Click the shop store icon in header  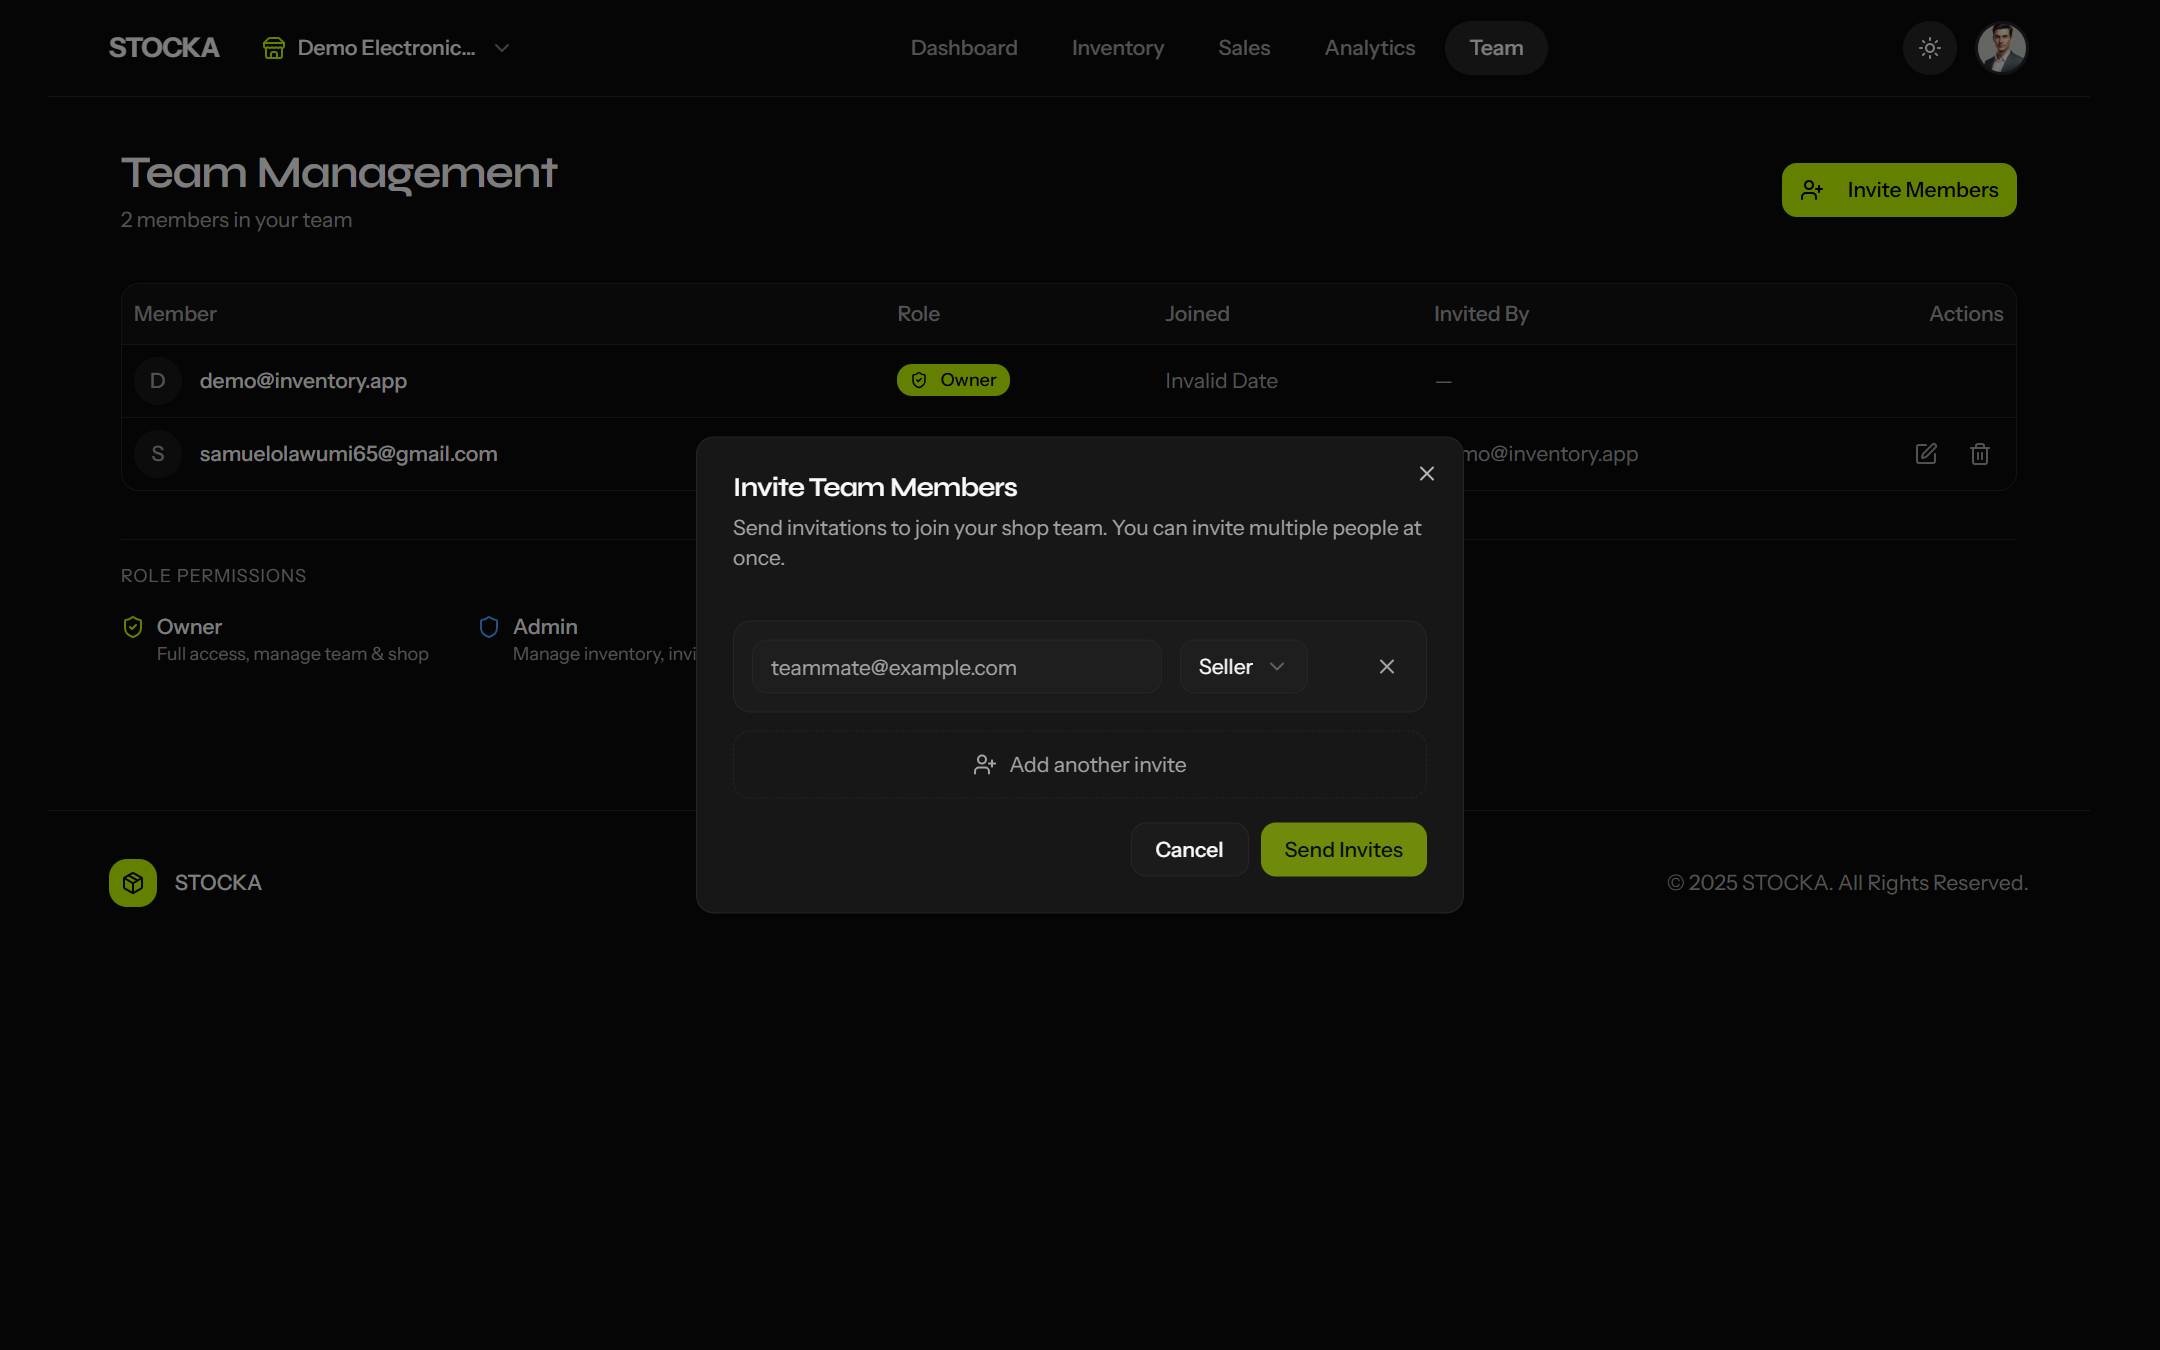coord(273,48)
